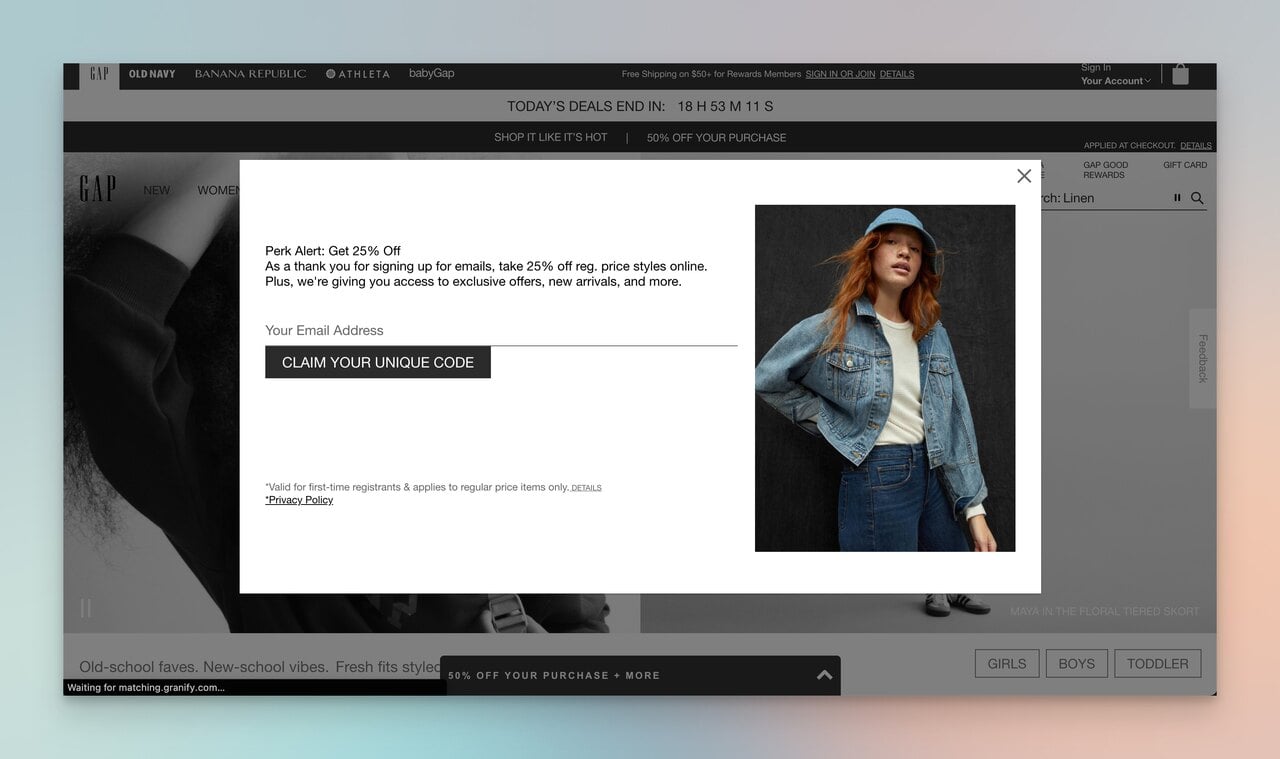The height and width of the screenshot is (759, 1280).
Task: Click the Your Email Address field
Action: pyautogui.click(x=501, y=330)
